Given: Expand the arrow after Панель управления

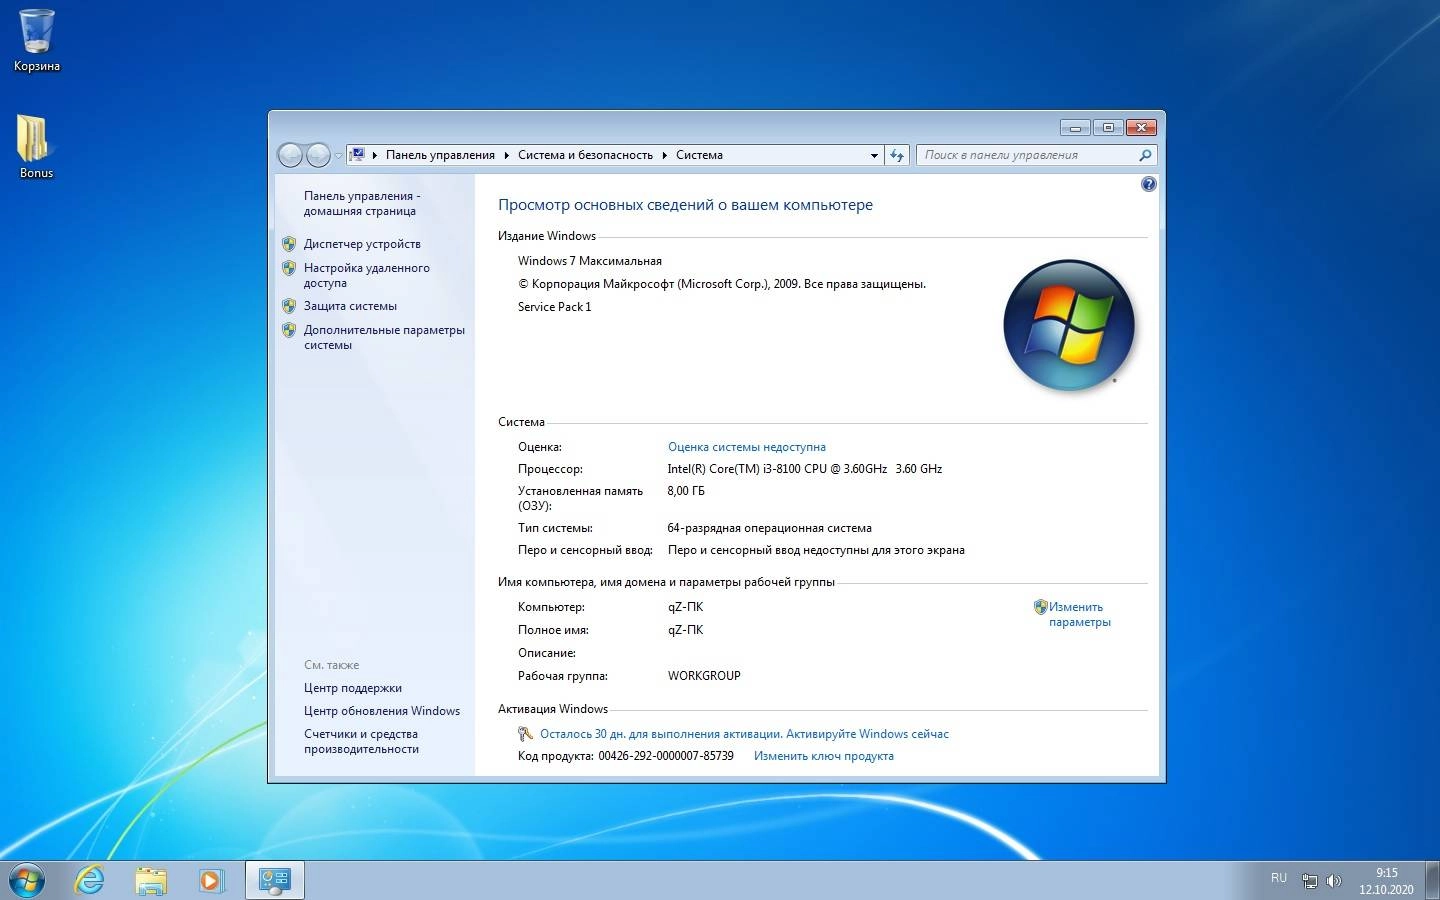Looking at the screenshot, I should (507, 155).
